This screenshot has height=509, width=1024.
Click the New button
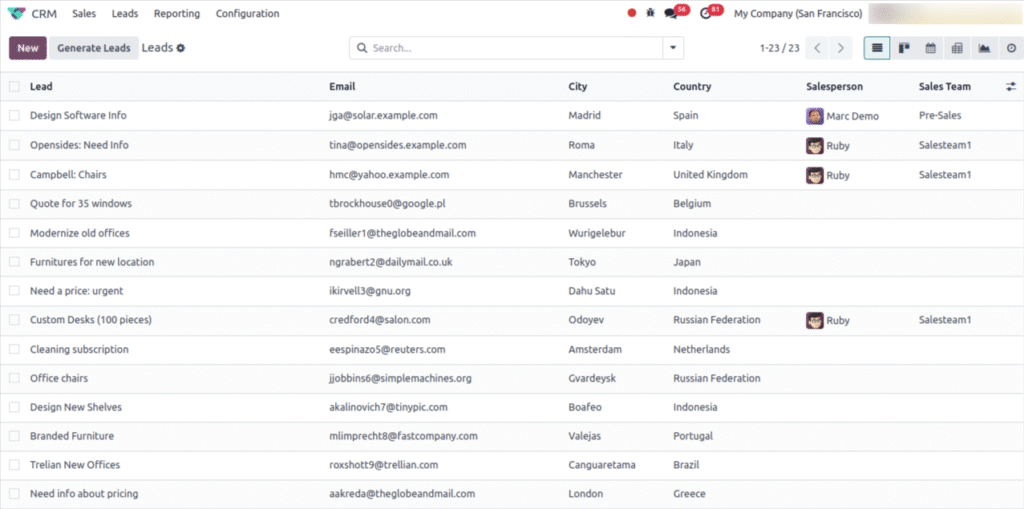point(28,48)
